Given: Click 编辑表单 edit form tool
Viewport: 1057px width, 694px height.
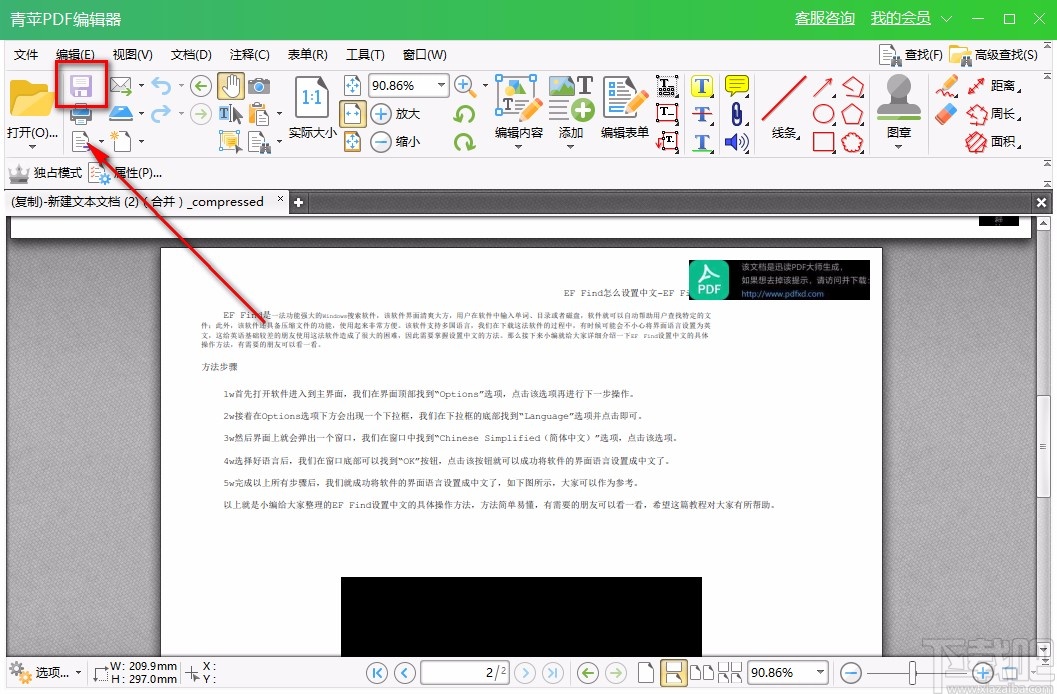Looking at the screenshot, I should [624, 108].
